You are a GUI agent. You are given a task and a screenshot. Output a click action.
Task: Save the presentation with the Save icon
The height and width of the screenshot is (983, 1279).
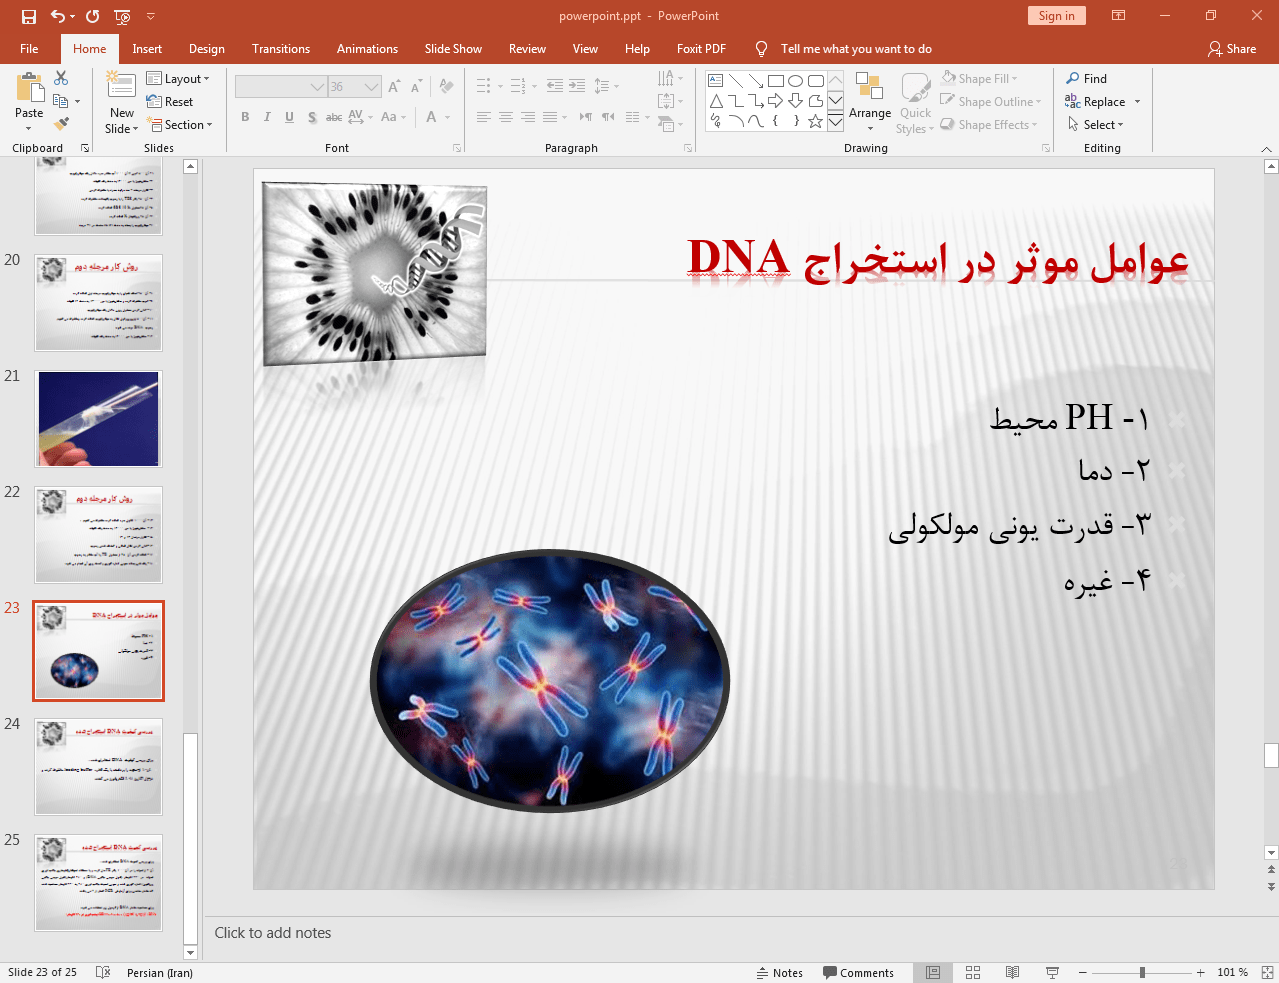(x=29, y=16)
